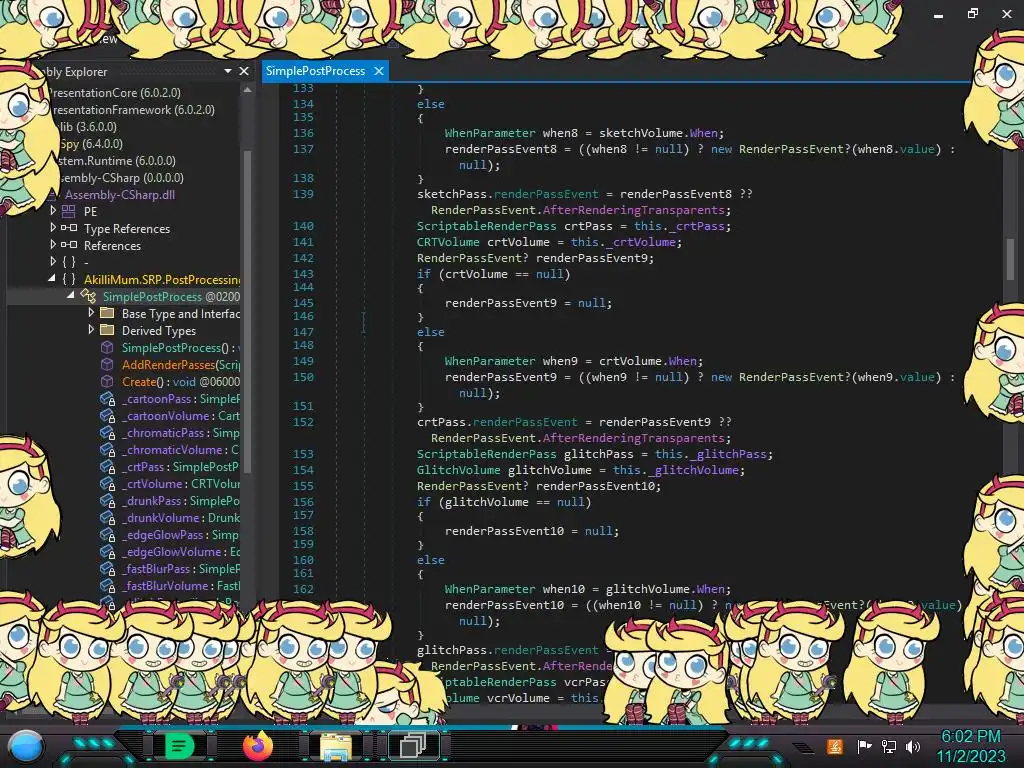The image size is (1024, 768).
Task: Click the Base Type and Interfaces folder icon
Action: [x=107, y=313]
